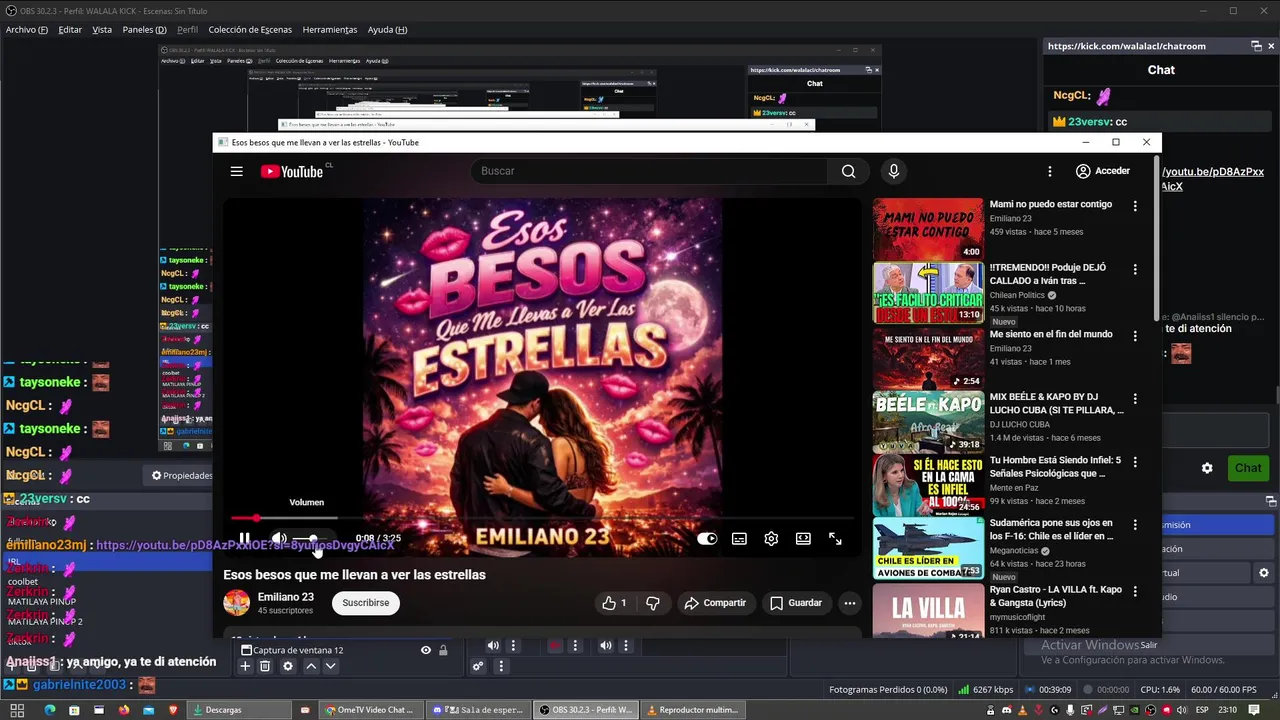Switch to Reproductor multimedia taskbar window
The image size is (1280, 720).
click(x=692, y=710)
